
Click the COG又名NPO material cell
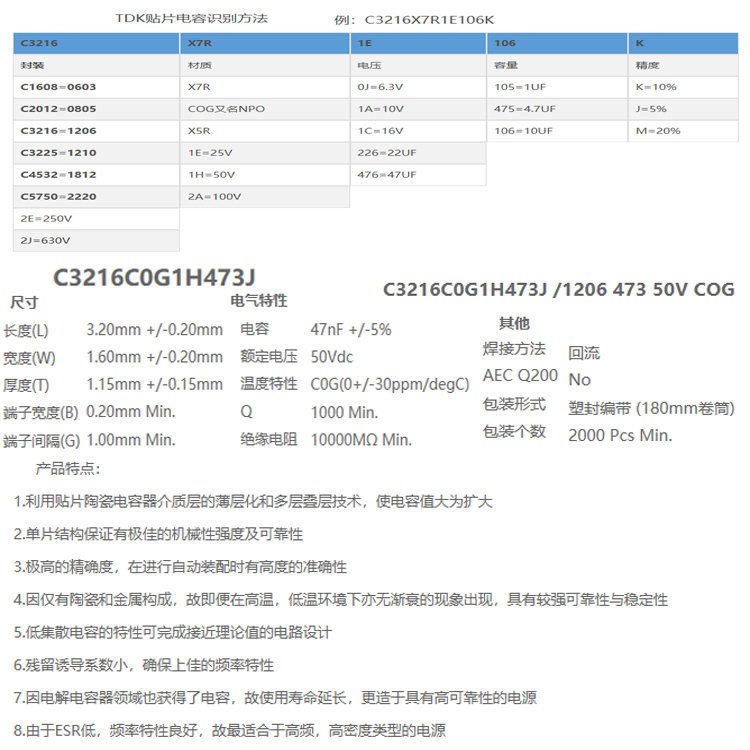[265, 109]
